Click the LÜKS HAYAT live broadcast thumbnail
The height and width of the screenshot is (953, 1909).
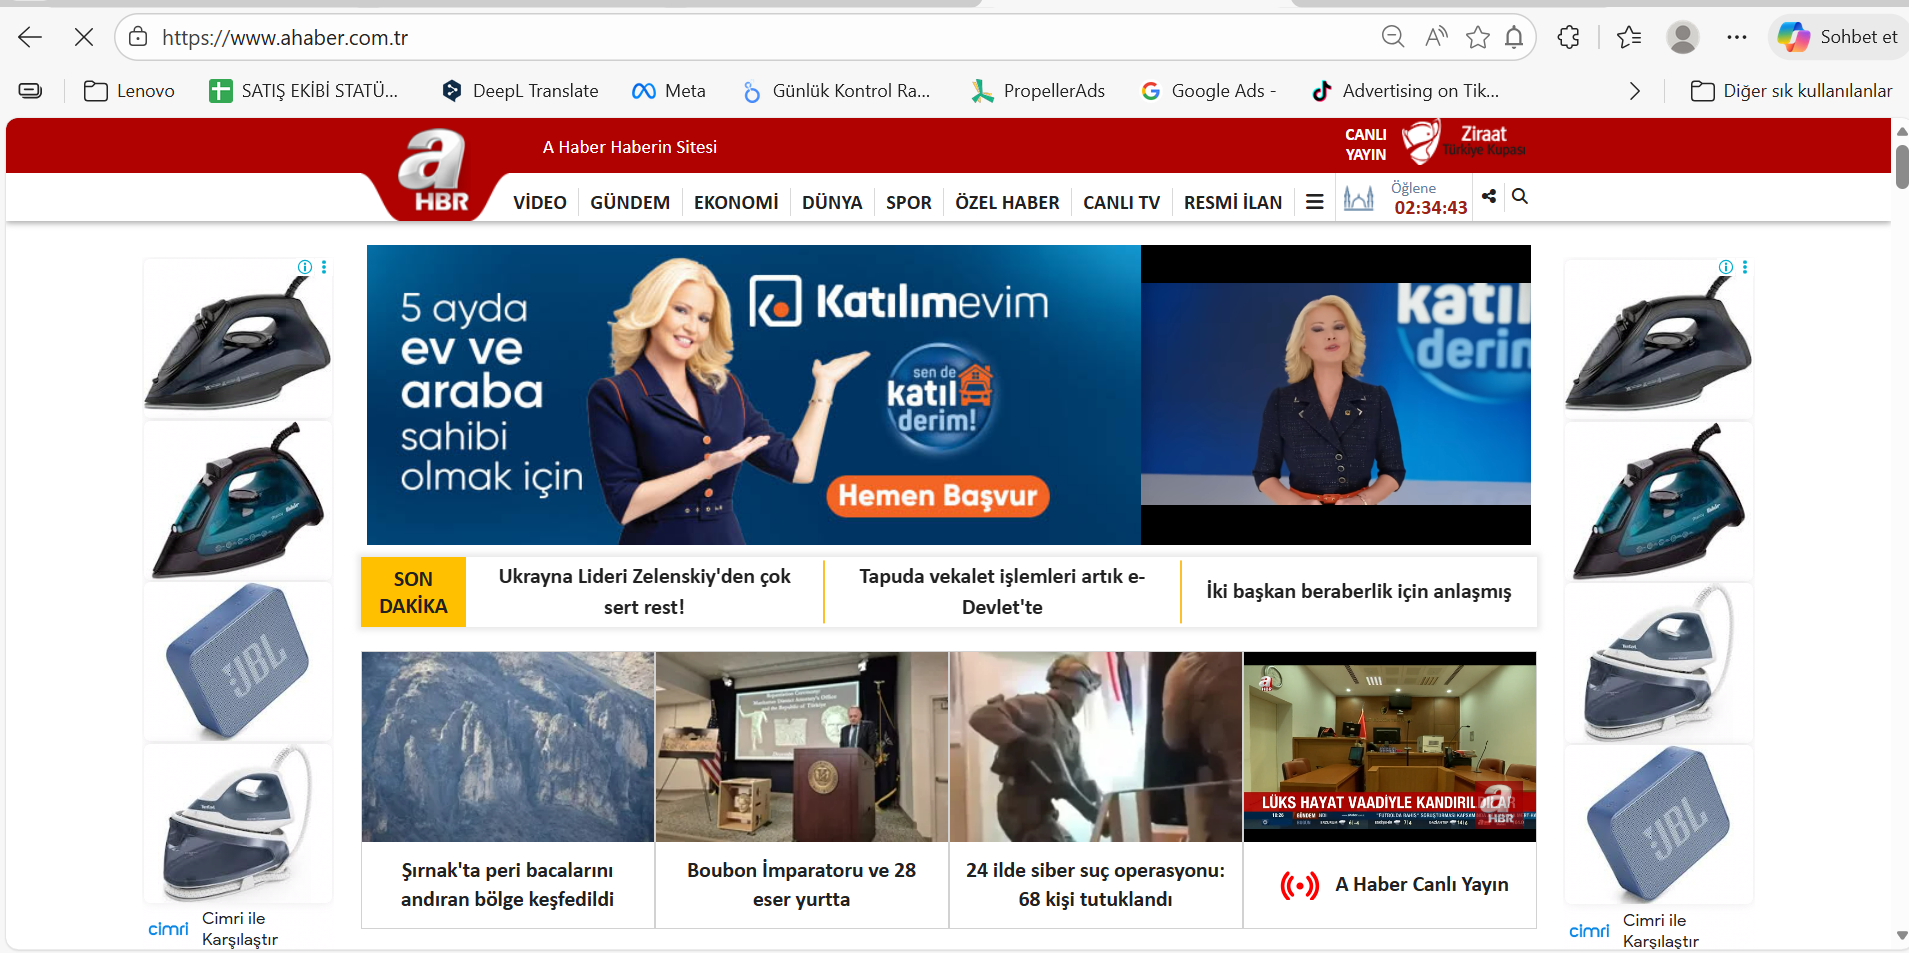click(x=1390, y=747)
